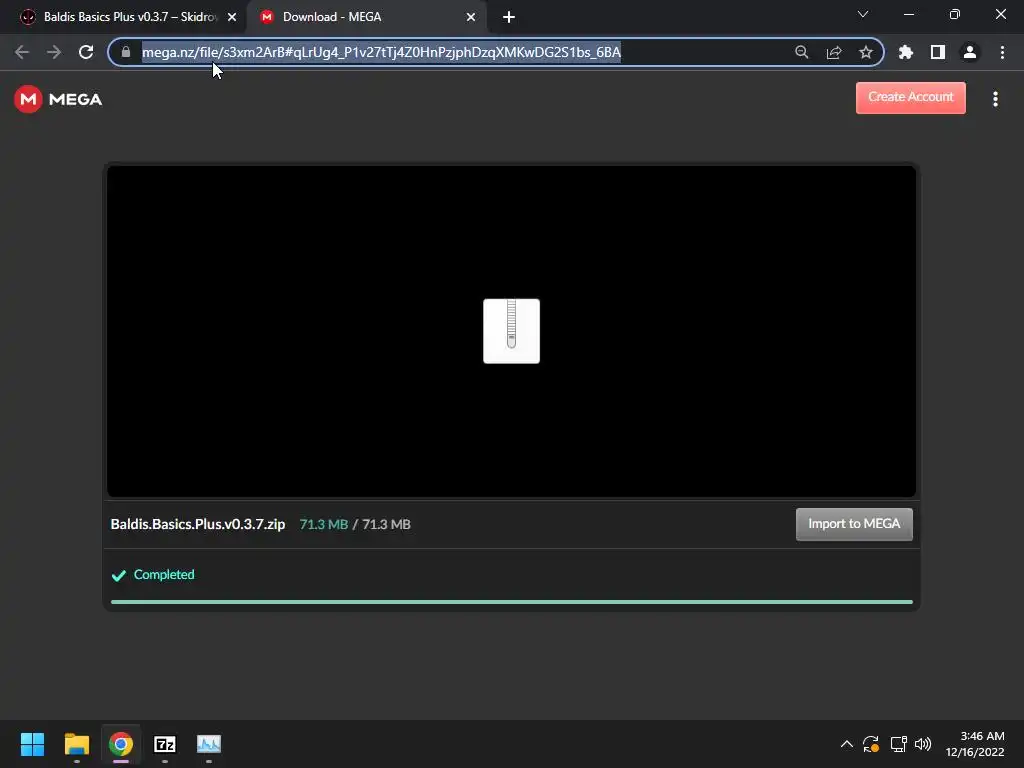Click the zip file preview icon

tap(511, 331)
